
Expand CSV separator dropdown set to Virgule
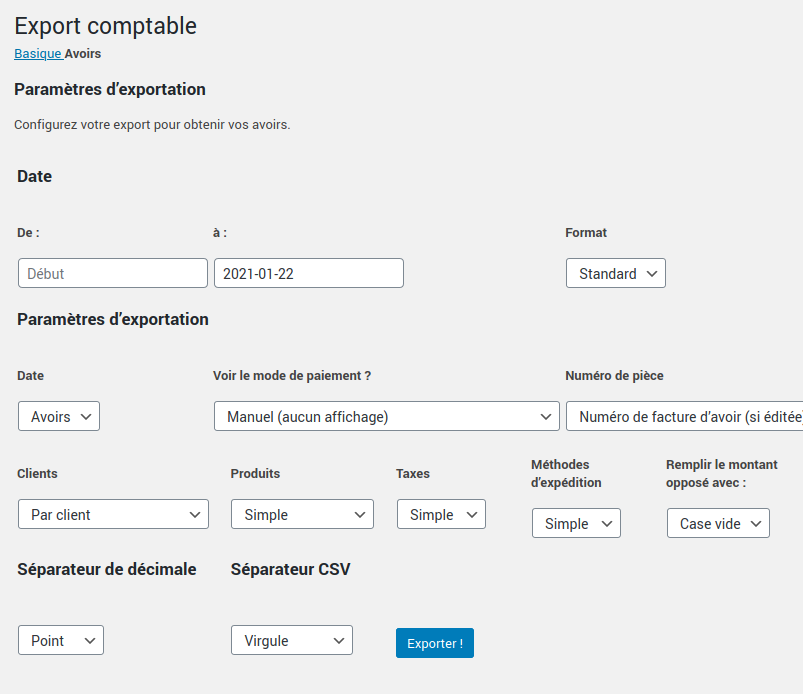[x=291, y=640]
